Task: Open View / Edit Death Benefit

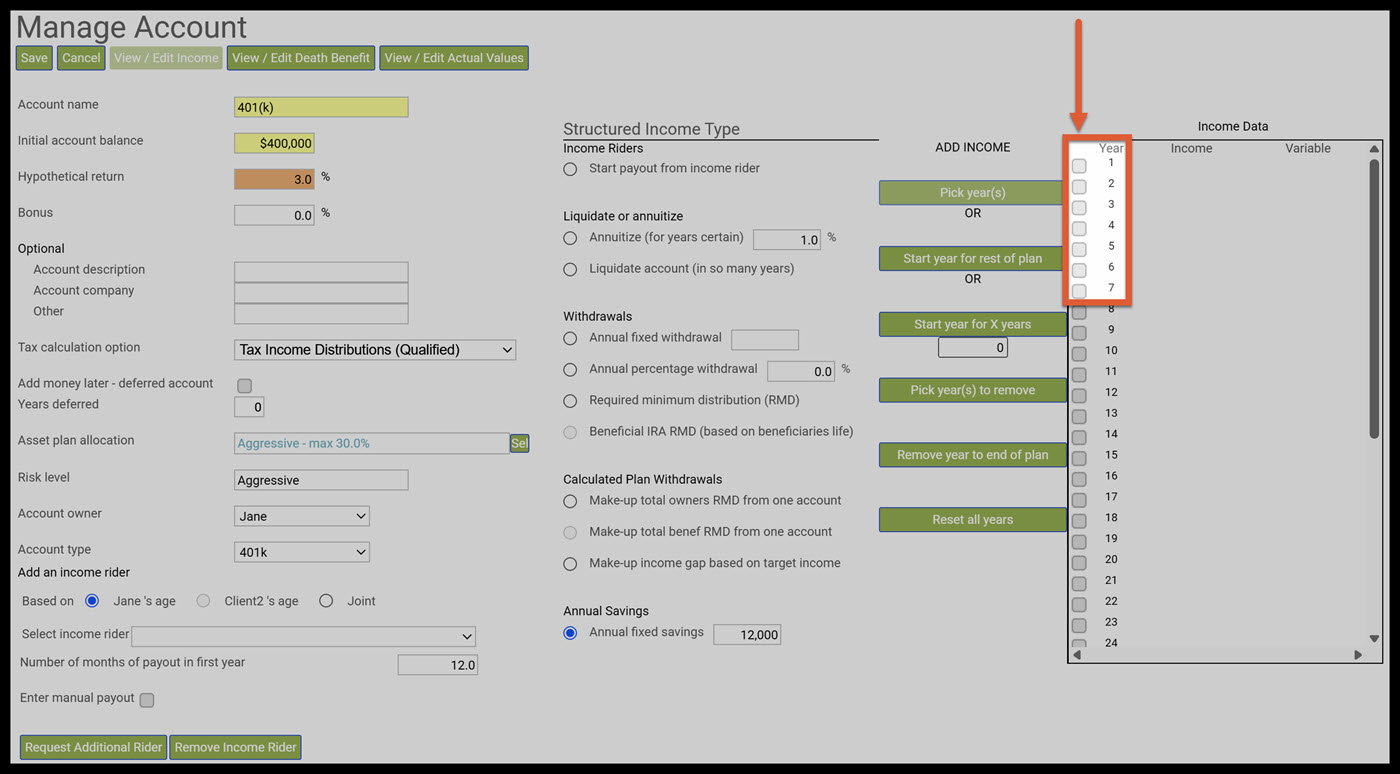Action: coord(301,58)
